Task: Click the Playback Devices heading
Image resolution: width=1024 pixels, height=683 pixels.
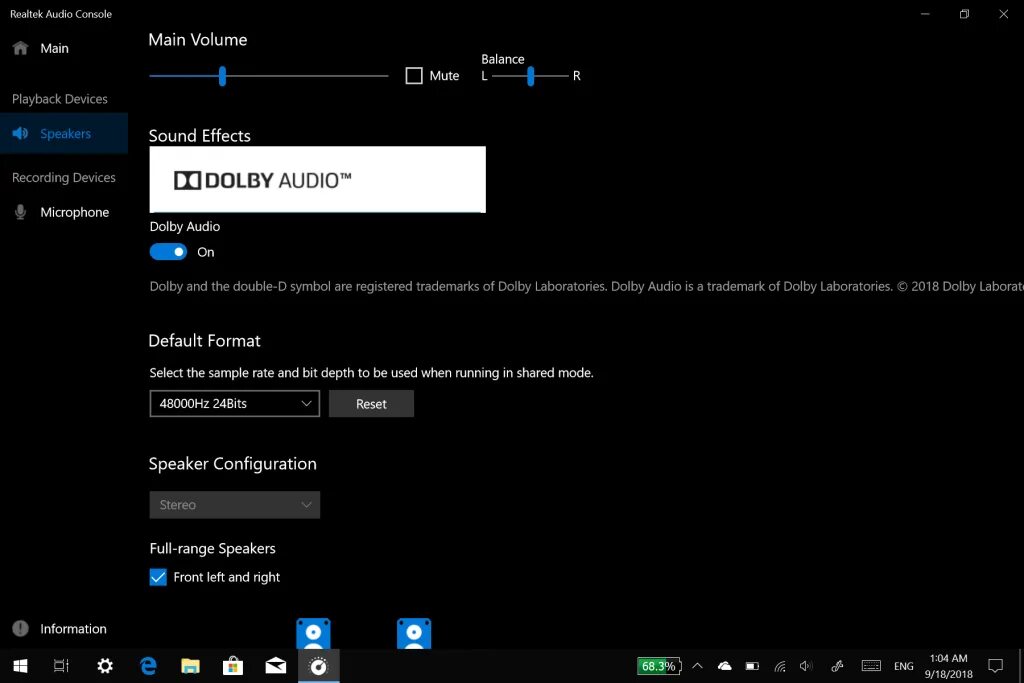Action: [x=59, y=99]
